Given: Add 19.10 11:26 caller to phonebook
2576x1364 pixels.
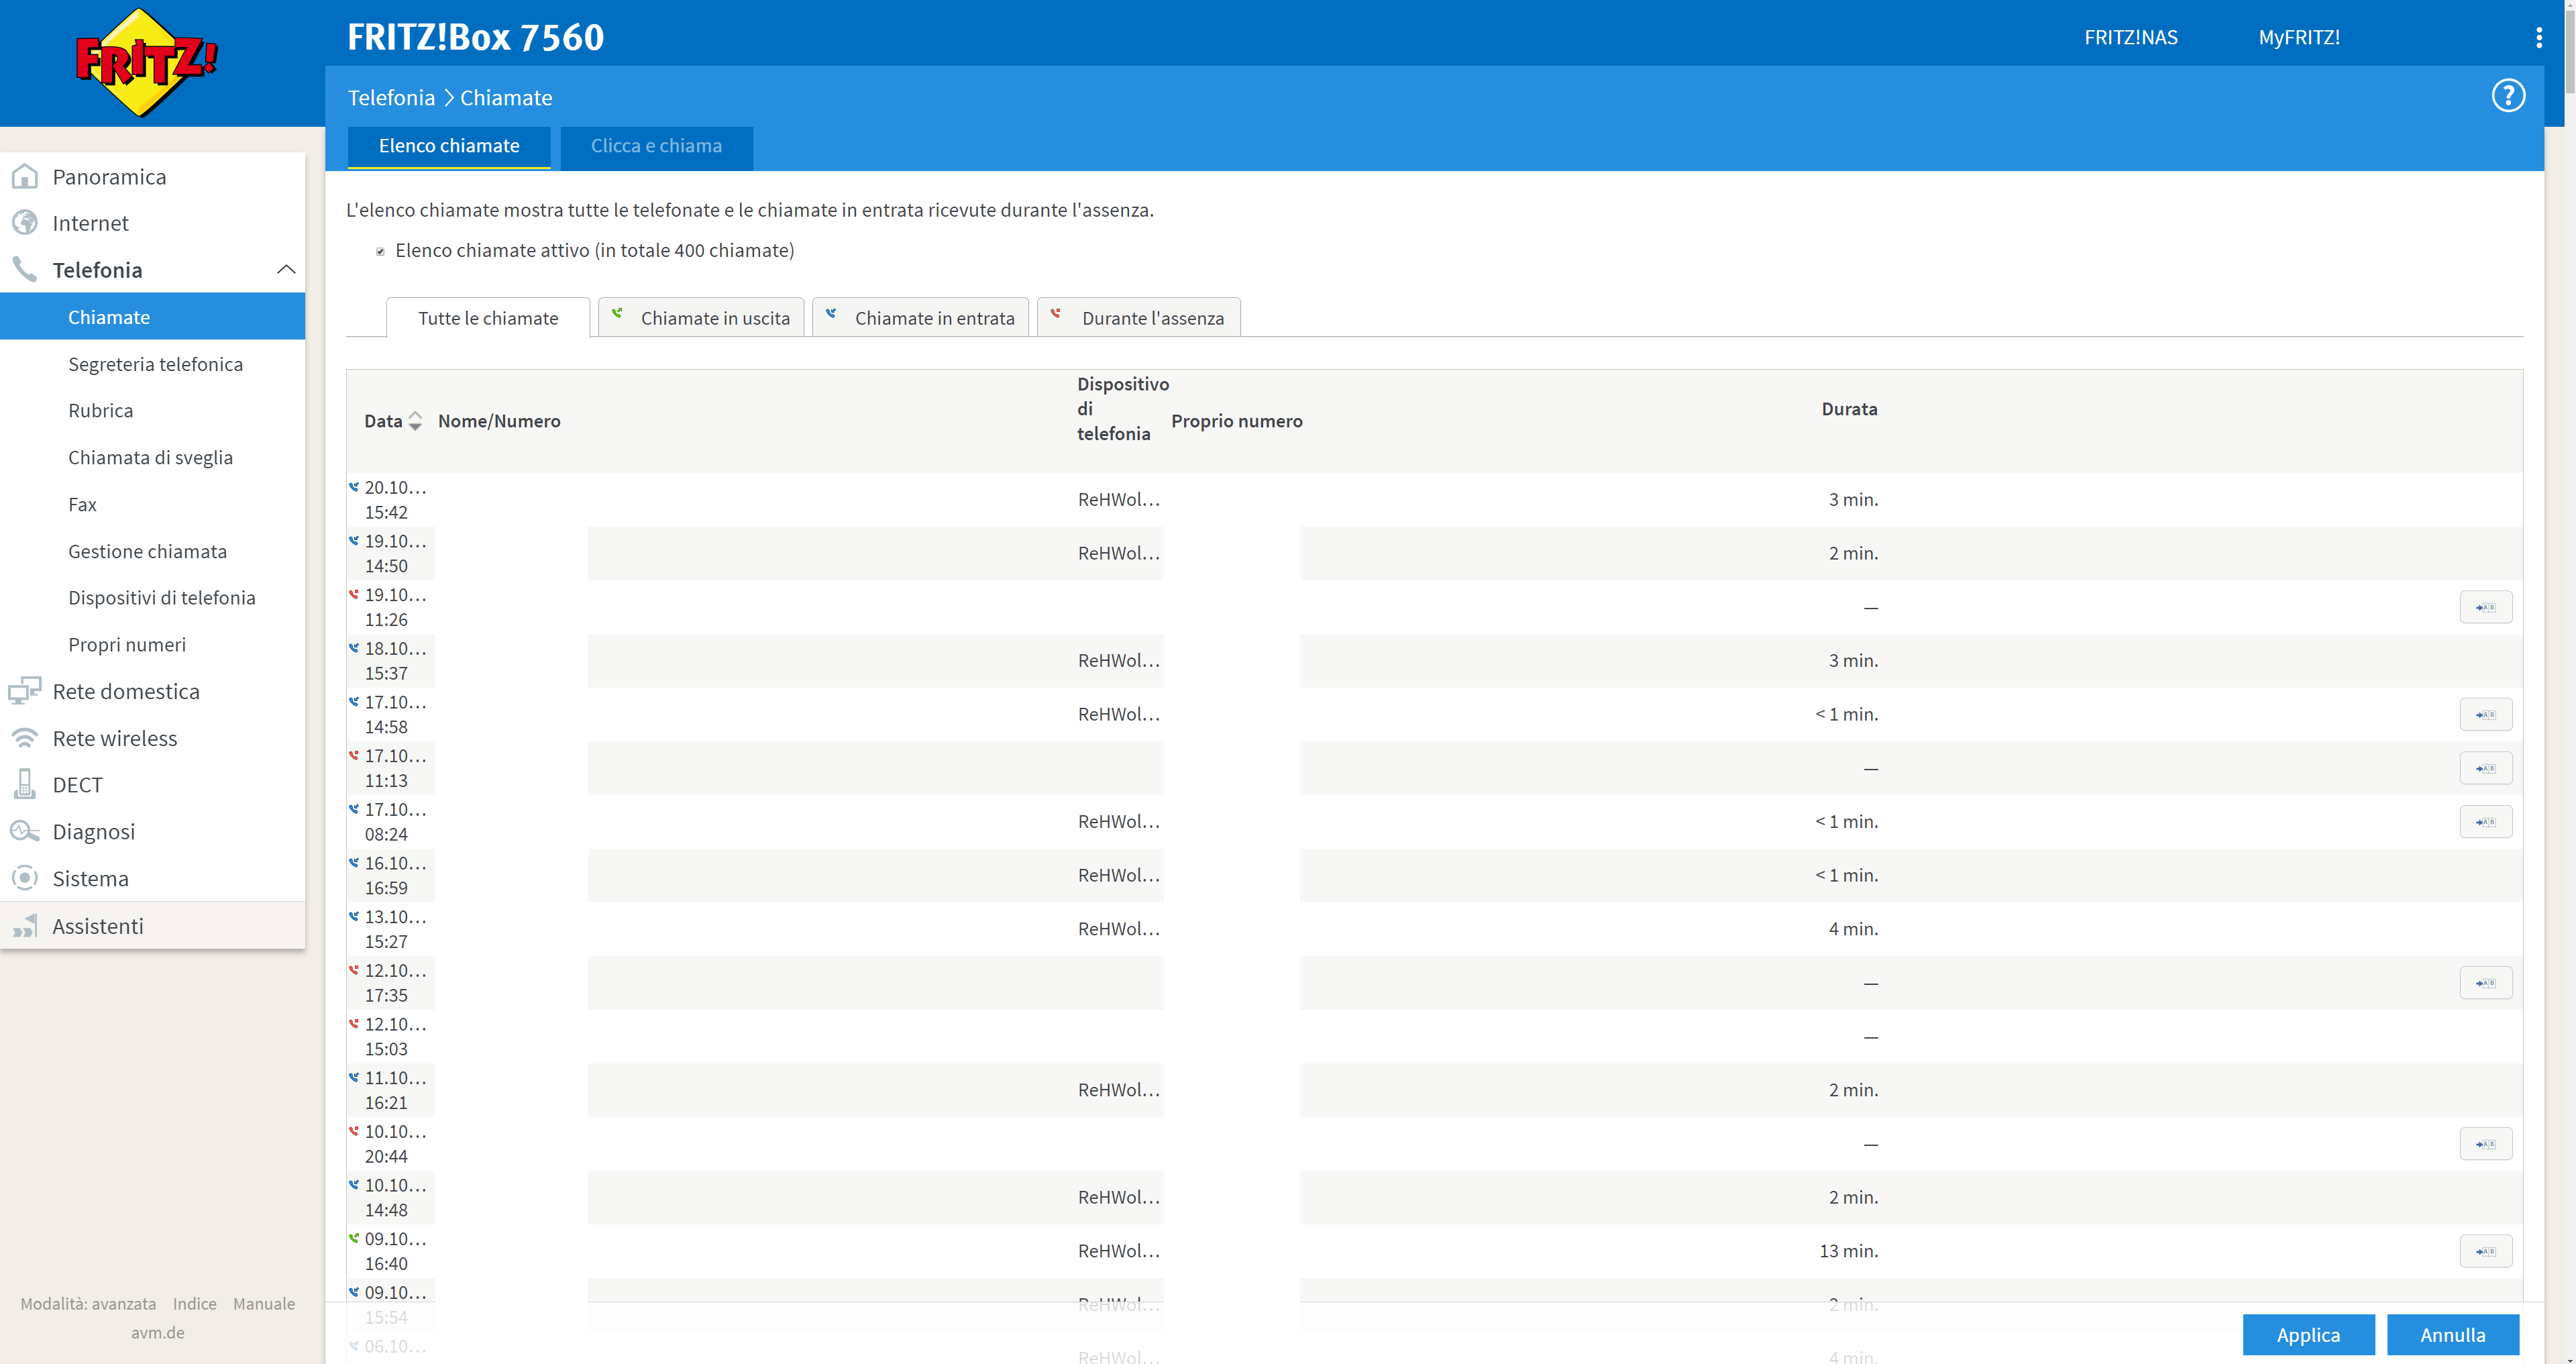Looking at the screenshot, I should 2485,607.
